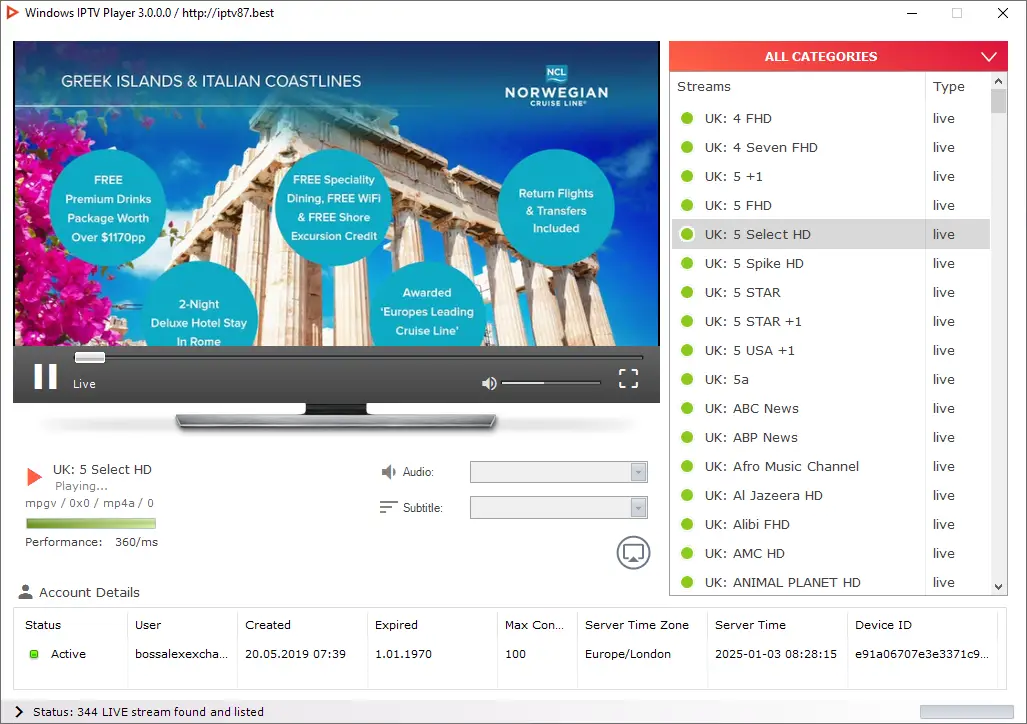Expand the status bar chevron arrow
This screenshot has height=724, width=1027.
point(19,712)
